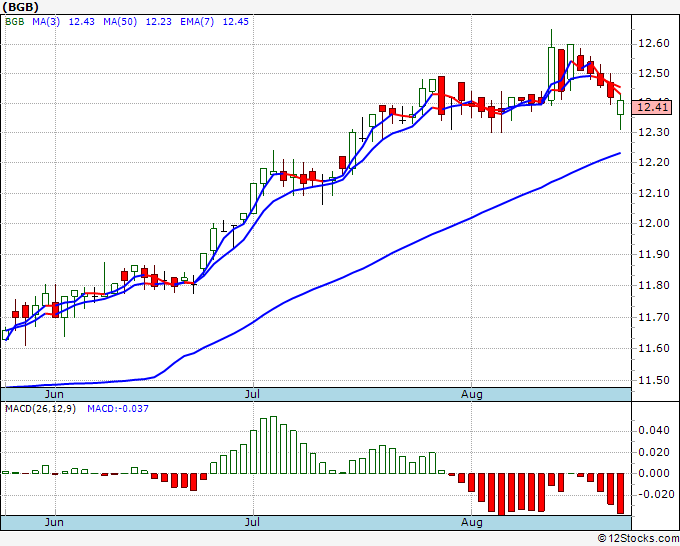
Task: Select the EMA(7) legend label
Action: pos(197,21)
